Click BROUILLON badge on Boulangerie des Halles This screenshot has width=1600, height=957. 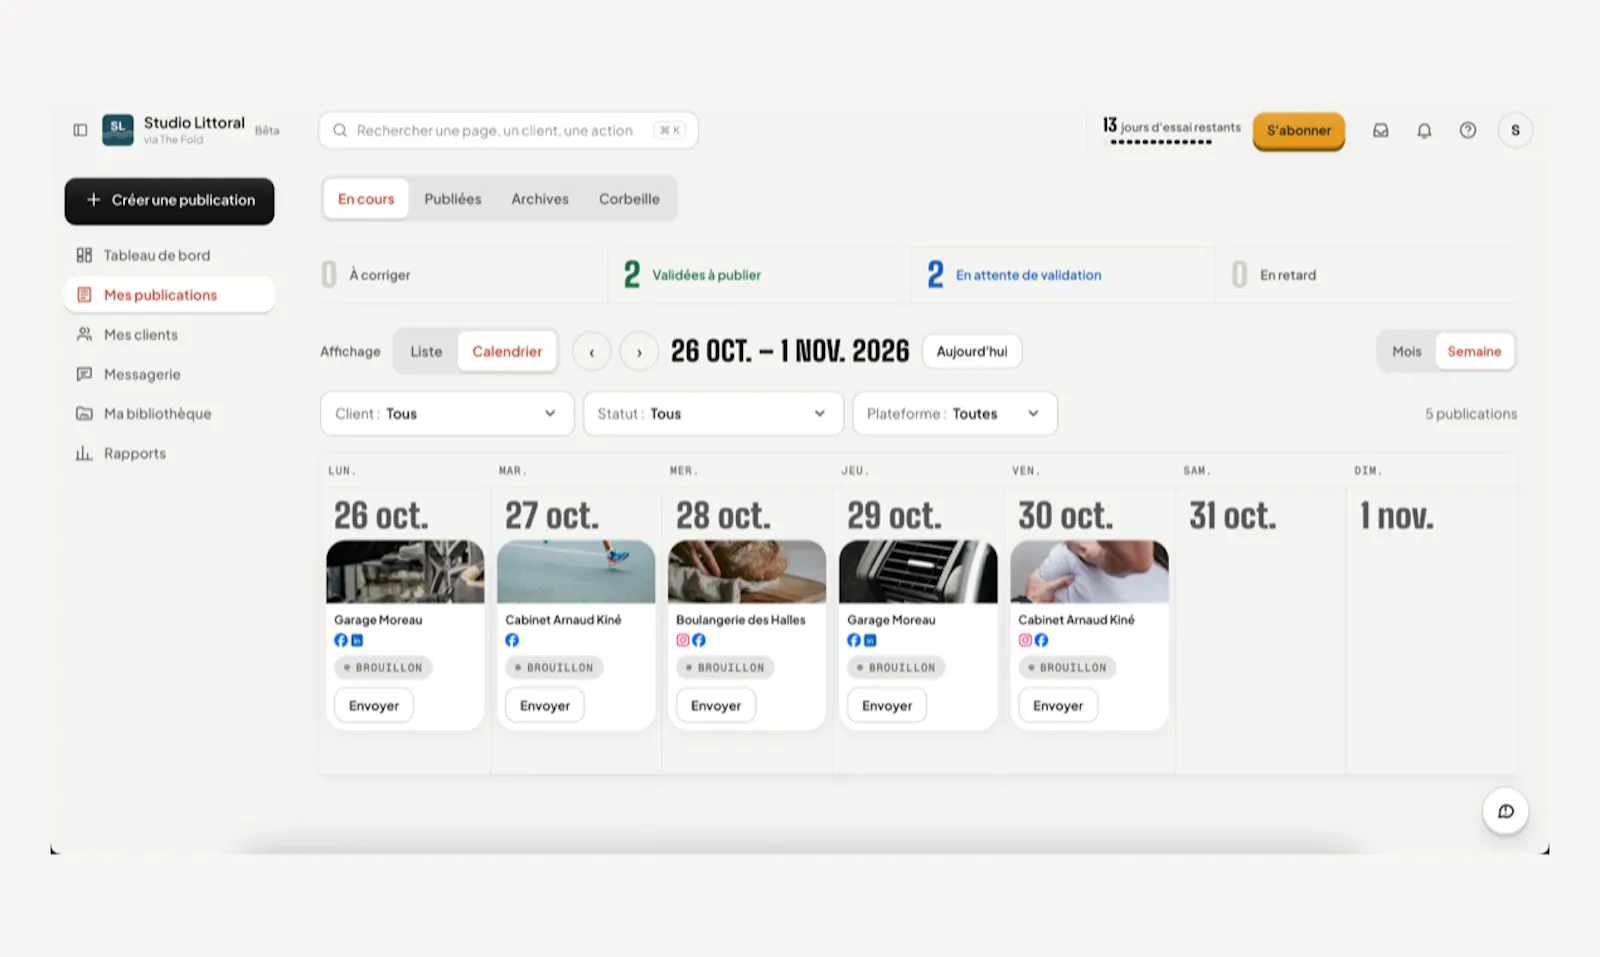[x=725, y=667]
